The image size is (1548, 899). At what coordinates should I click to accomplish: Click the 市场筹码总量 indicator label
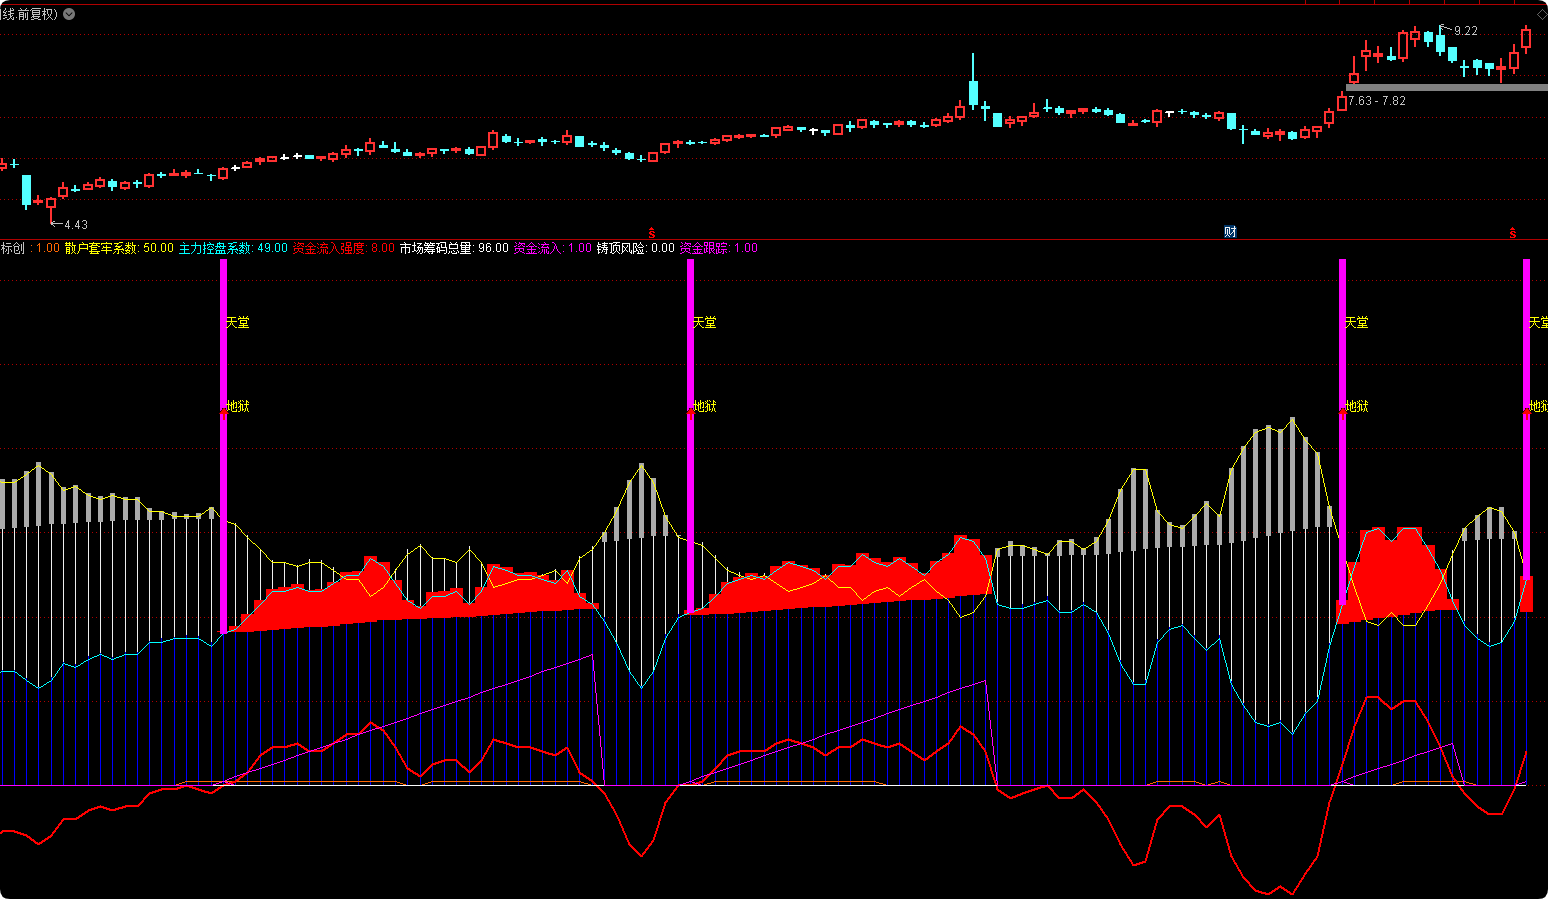point(436,248)
